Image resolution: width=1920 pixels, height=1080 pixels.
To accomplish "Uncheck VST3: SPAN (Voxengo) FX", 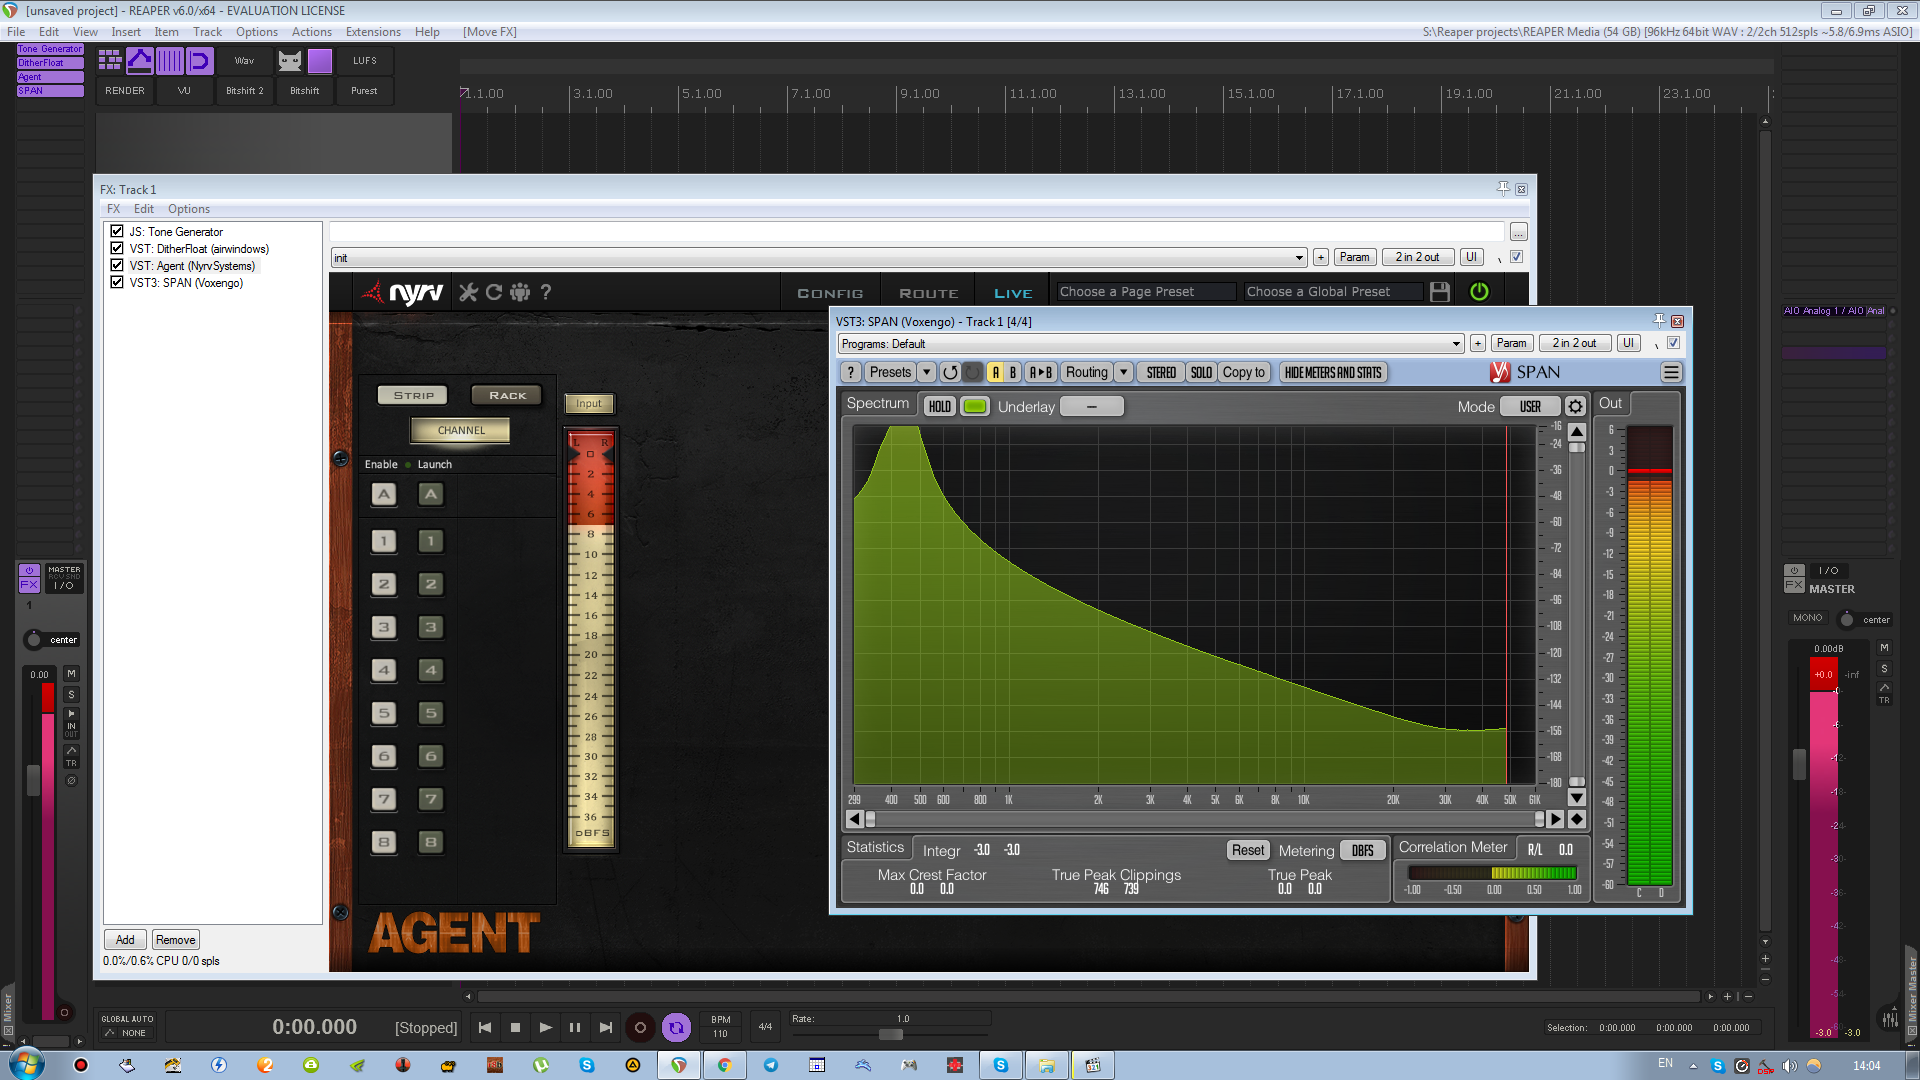I will 117,282.
